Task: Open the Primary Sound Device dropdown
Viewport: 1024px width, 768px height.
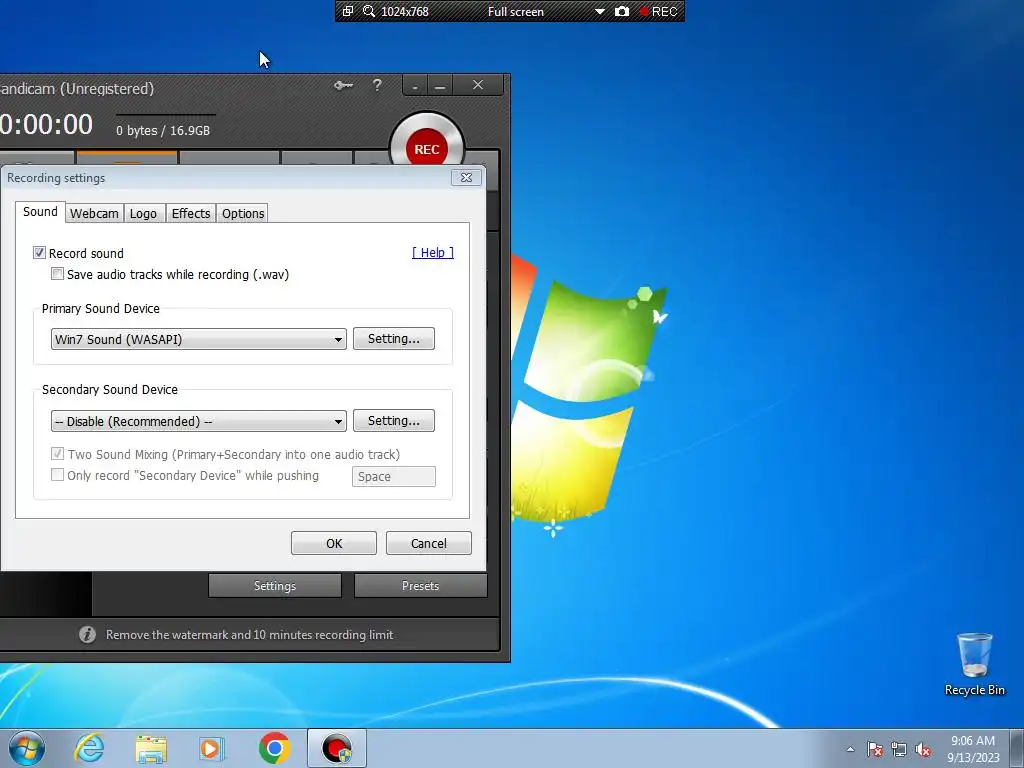Action: (x=199, y=339)
